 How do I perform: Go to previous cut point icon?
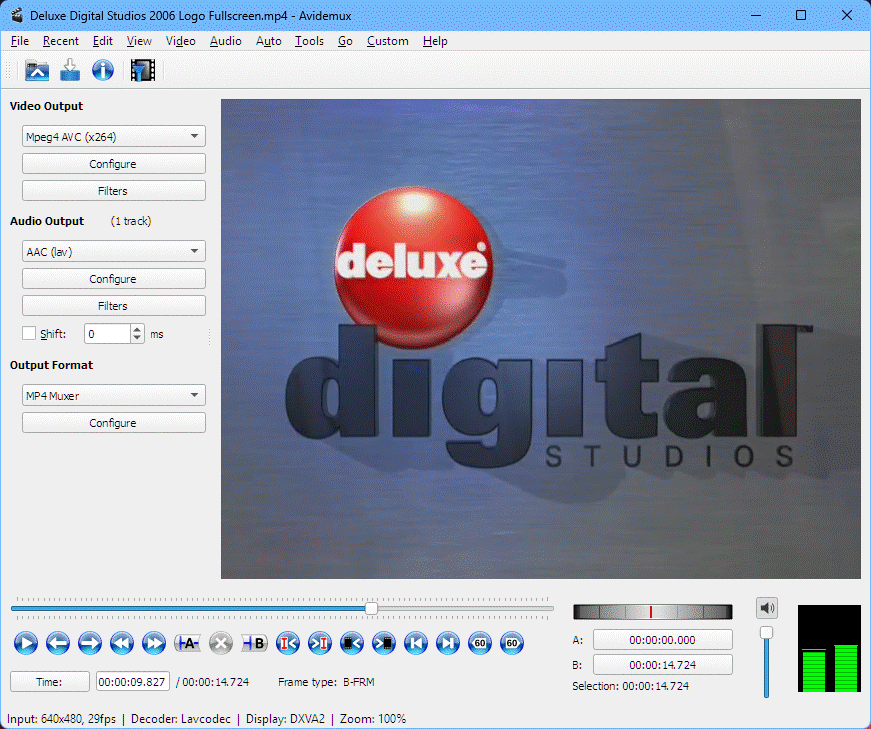288,643
